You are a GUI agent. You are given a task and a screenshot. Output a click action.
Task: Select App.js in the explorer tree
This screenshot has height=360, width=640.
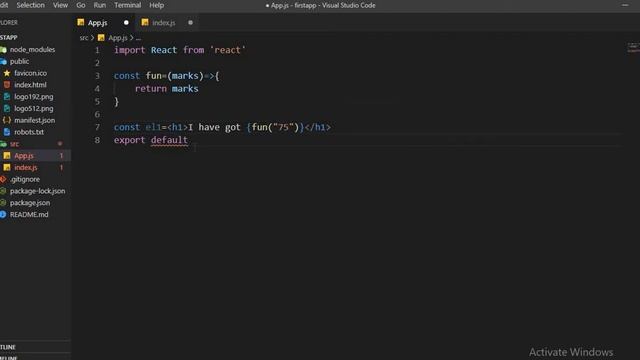(x=24, y=156)
